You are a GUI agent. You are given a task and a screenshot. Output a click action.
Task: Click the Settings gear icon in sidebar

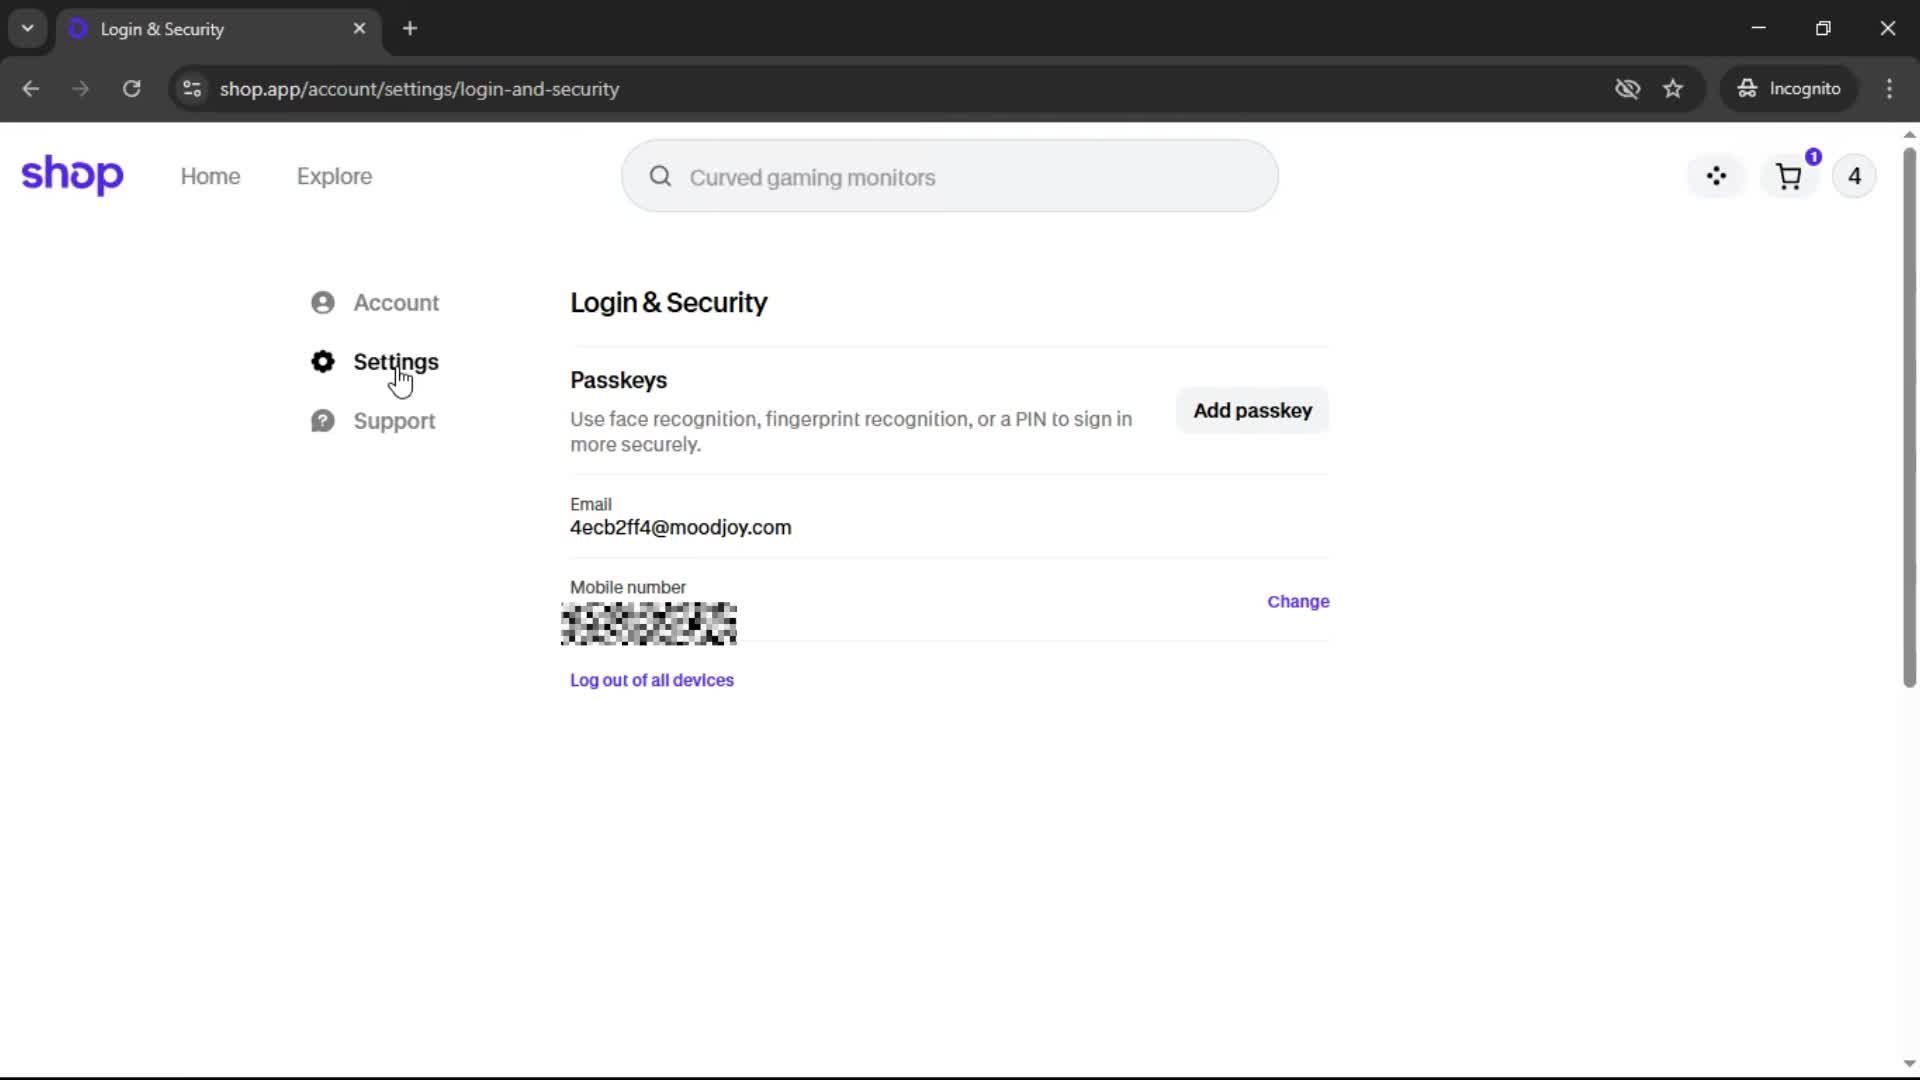coord(322,362)
